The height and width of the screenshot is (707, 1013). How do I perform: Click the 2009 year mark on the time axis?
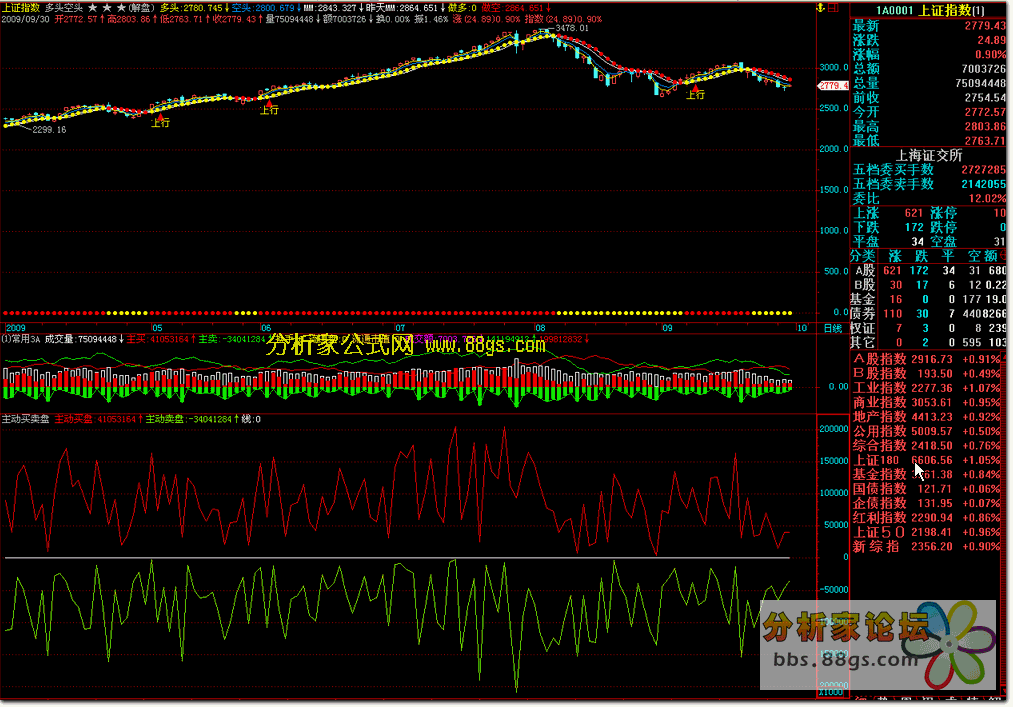(16, 328)
